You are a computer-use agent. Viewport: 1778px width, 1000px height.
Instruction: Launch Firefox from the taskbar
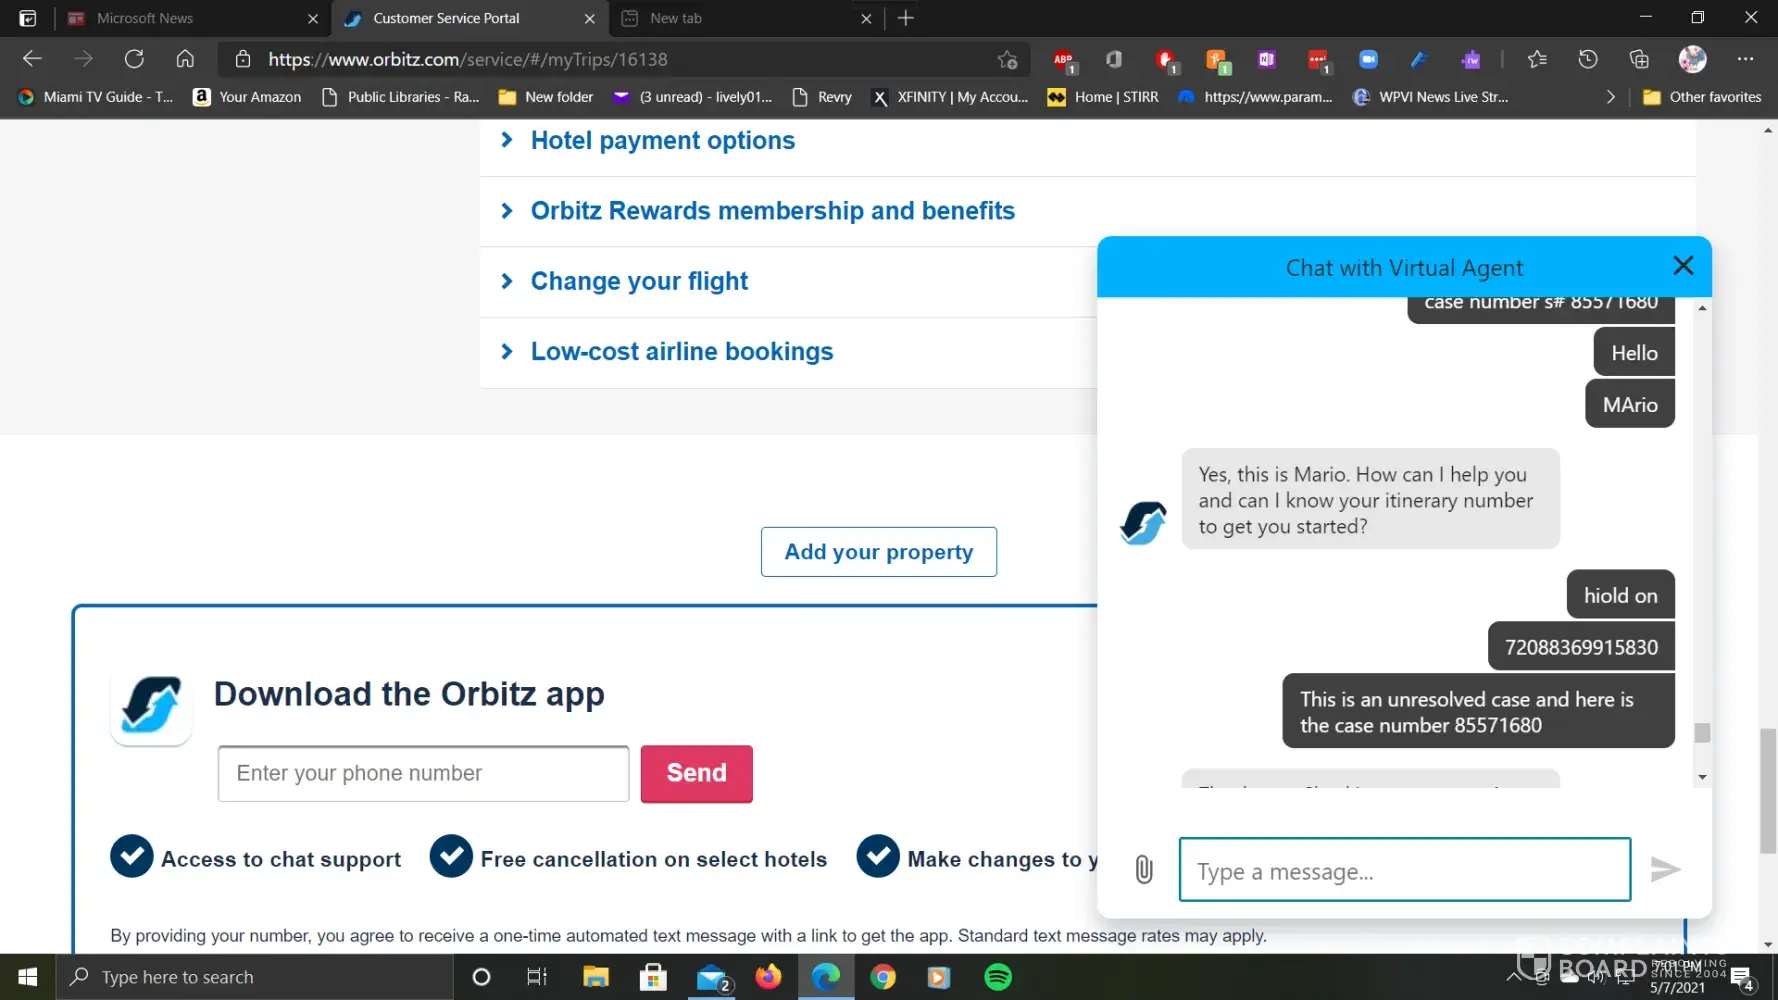tap(768, 977)
